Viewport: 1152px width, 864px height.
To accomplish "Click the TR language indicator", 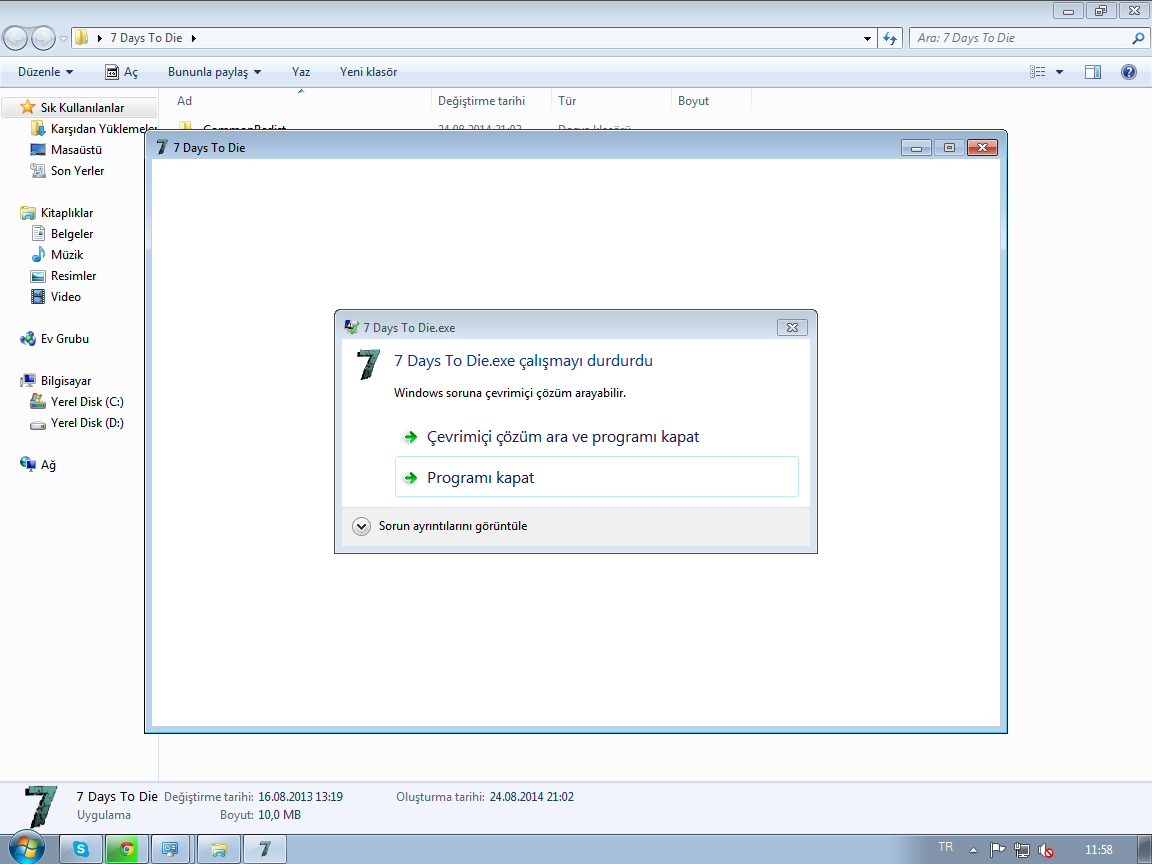I will [x=946, y=847].
